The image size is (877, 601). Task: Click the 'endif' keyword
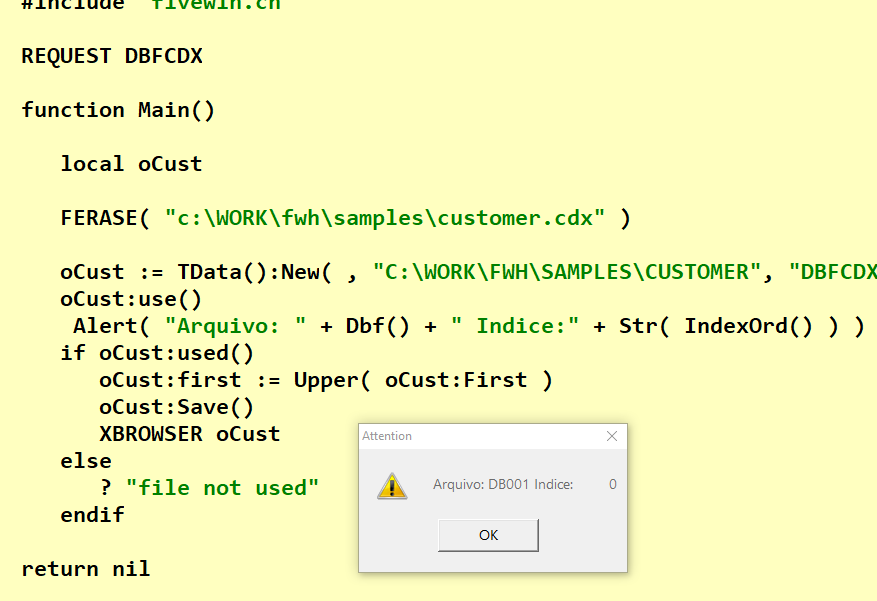click(x=92, y=515)
